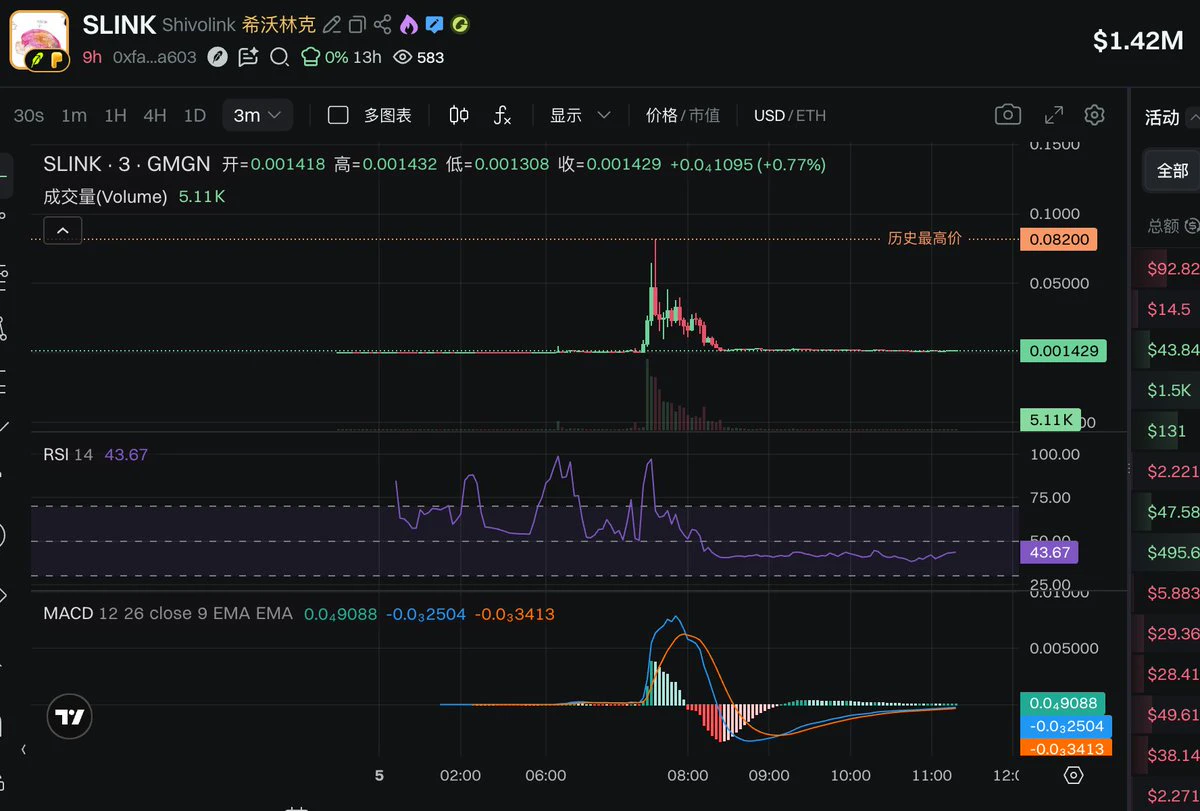
Task: Click the 0.001429 current price tag
Action: [x=1062, y=351]
